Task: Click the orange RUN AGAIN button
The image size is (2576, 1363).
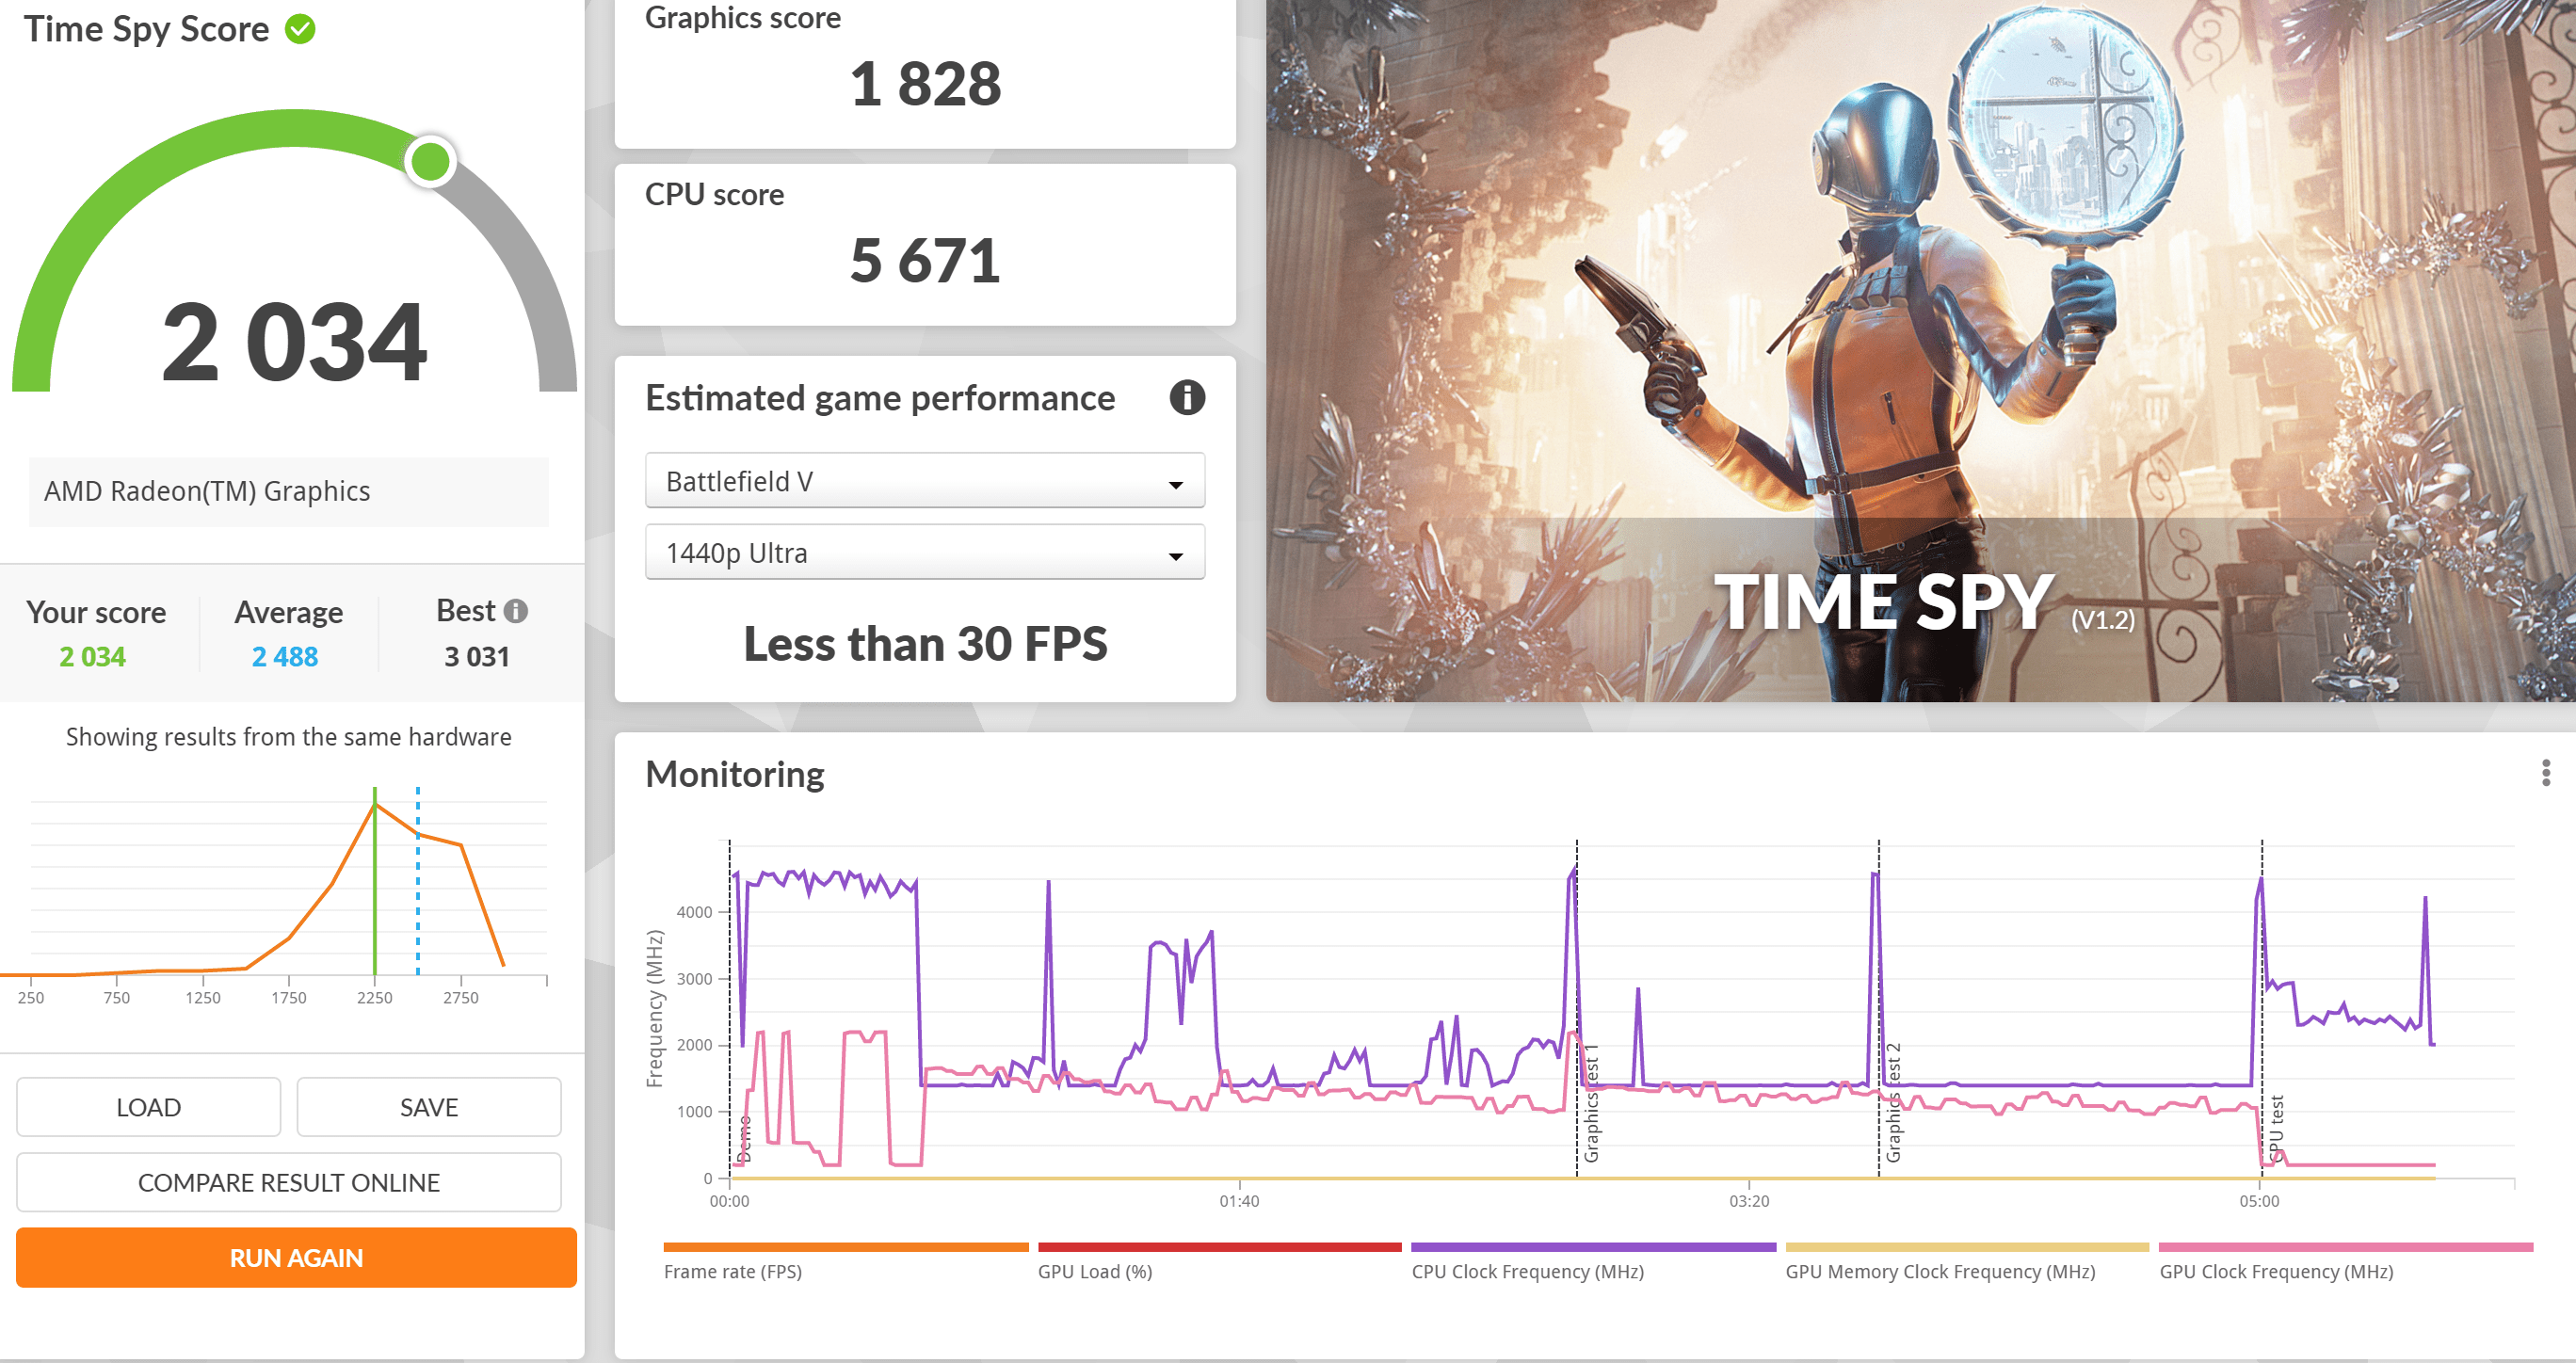Action: [296, 1257]
